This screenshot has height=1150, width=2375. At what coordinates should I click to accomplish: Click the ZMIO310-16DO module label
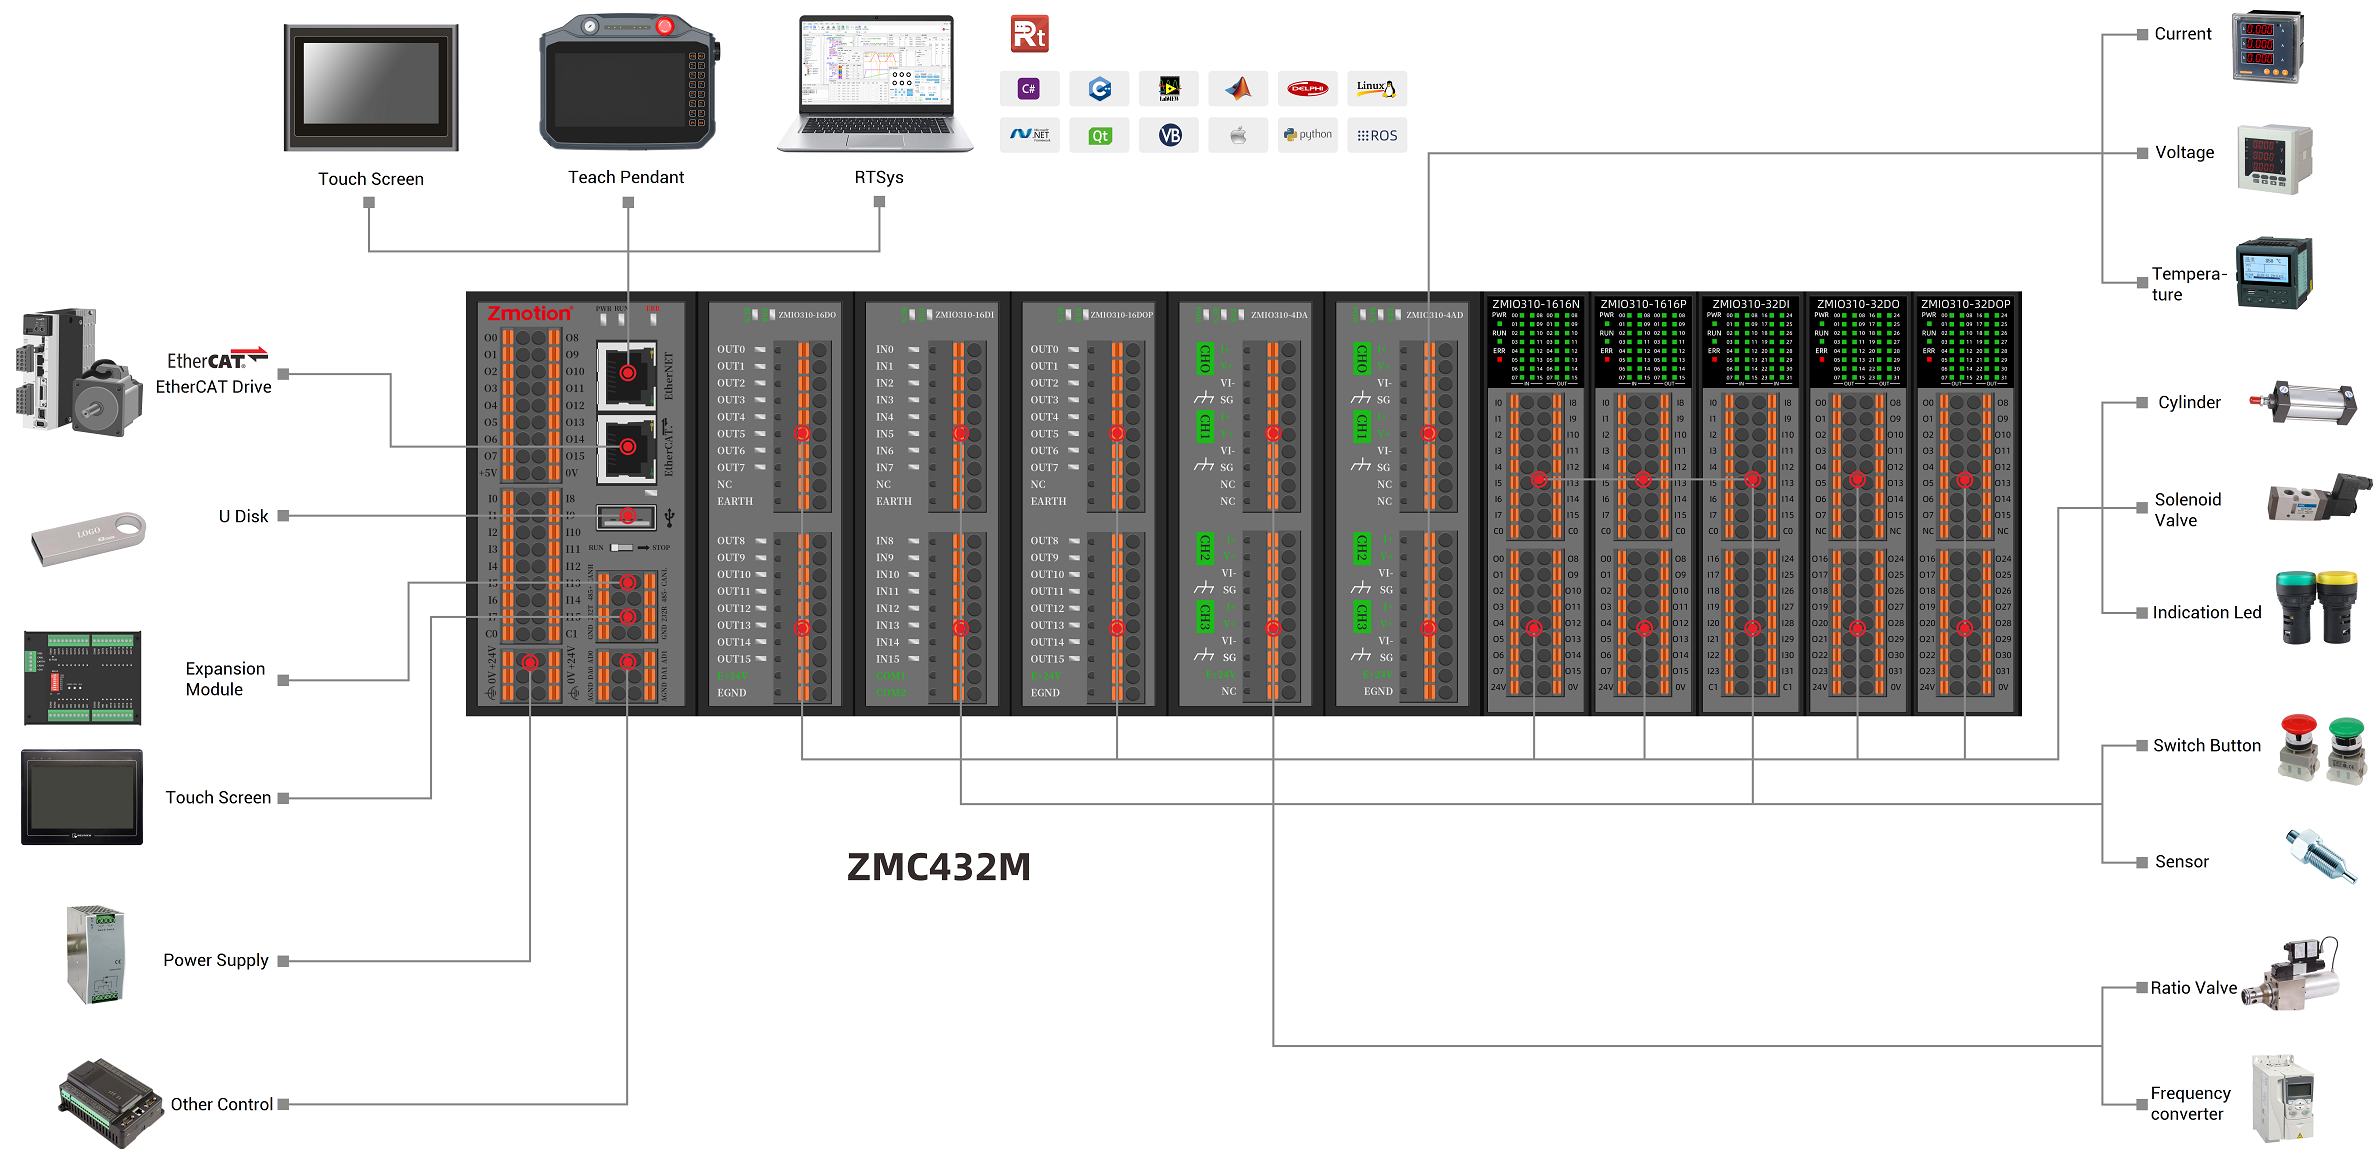(807, 315)
